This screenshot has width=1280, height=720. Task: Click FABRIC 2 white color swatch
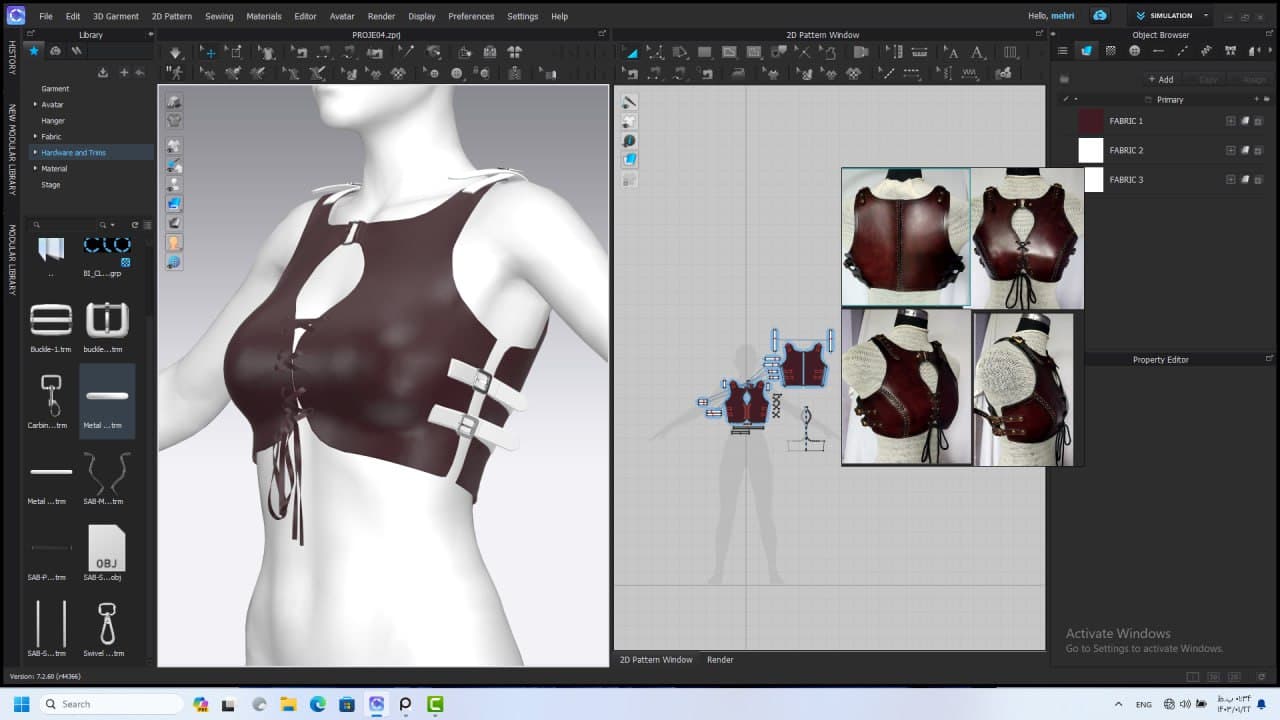tap(1090, 150)
